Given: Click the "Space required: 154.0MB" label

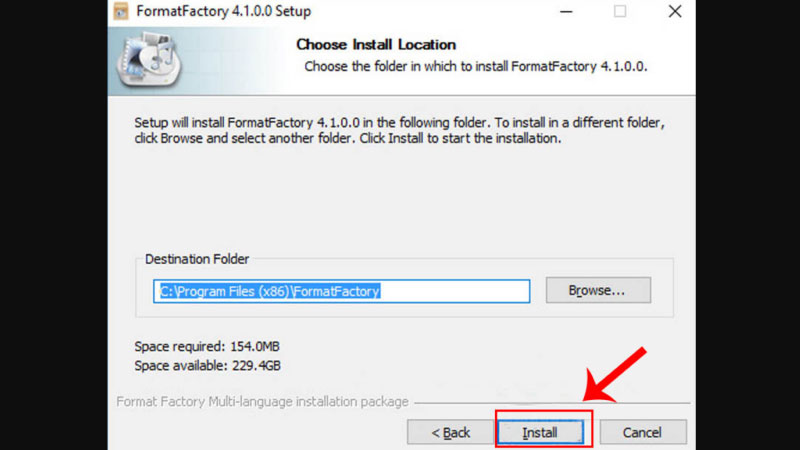Looking at the screenshot, I should (x=207, y=346).
